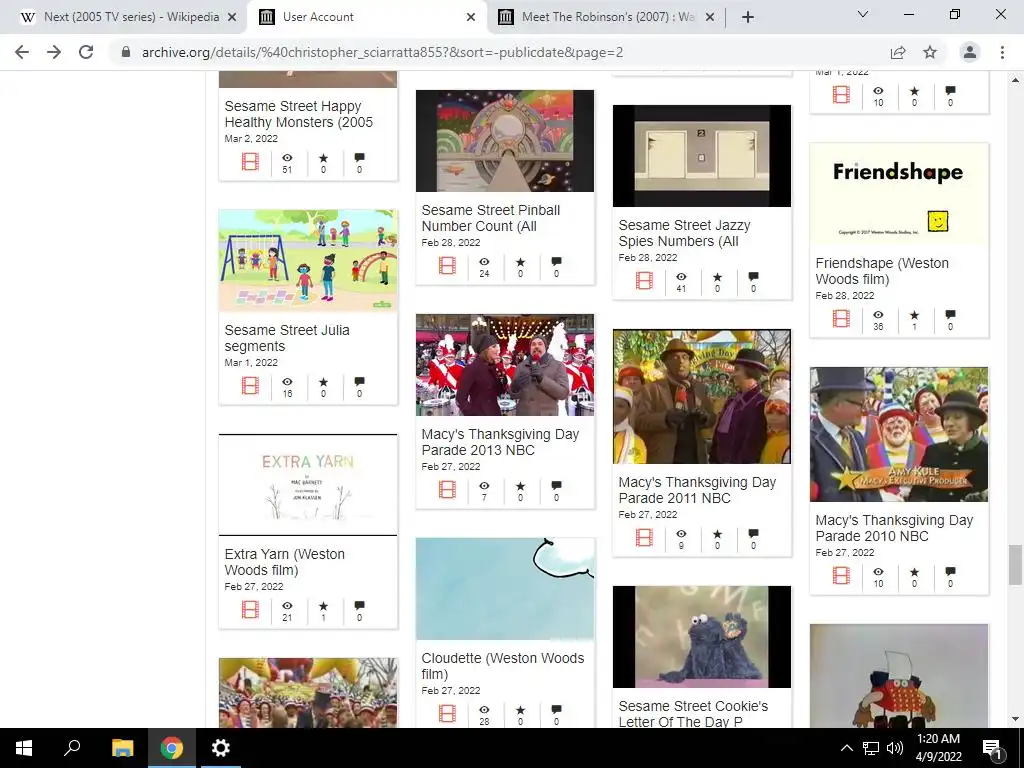Open the taskbar clock and date
Screen dimensions: 1024x768
[x=938, y=748]
